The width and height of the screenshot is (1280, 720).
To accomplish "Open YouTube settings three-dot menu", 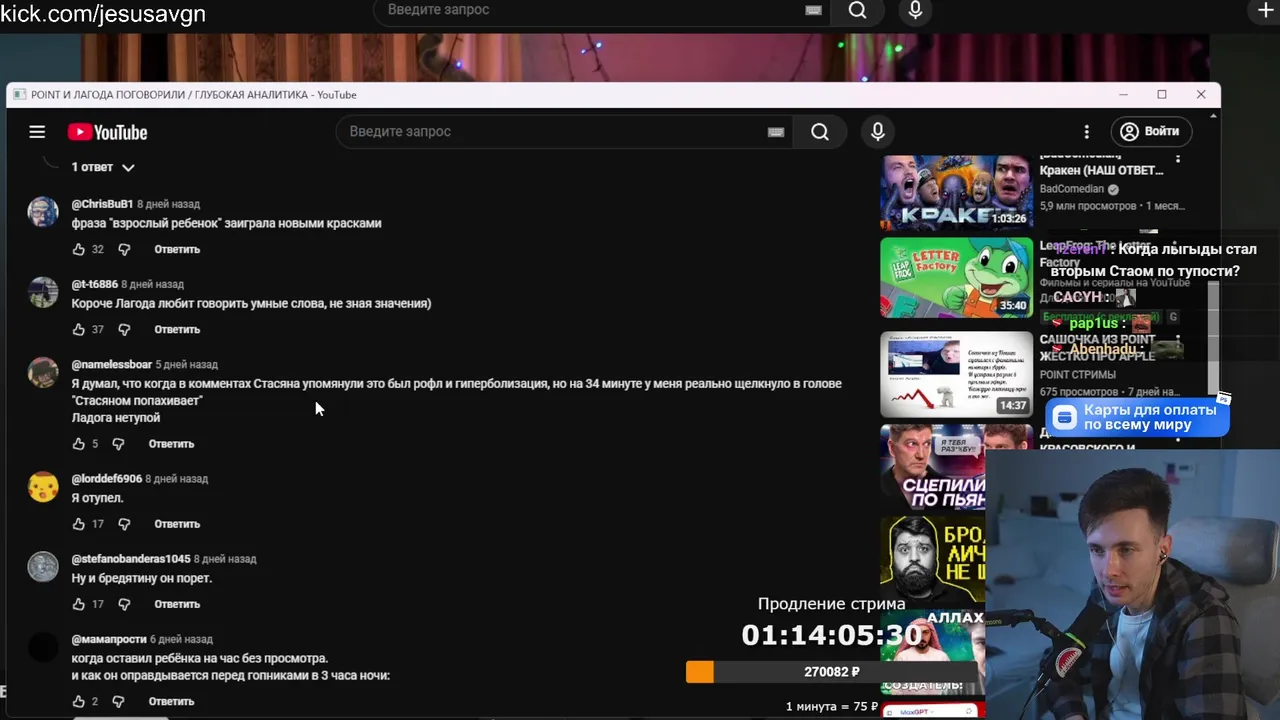I will click(x=1086, y=132).
